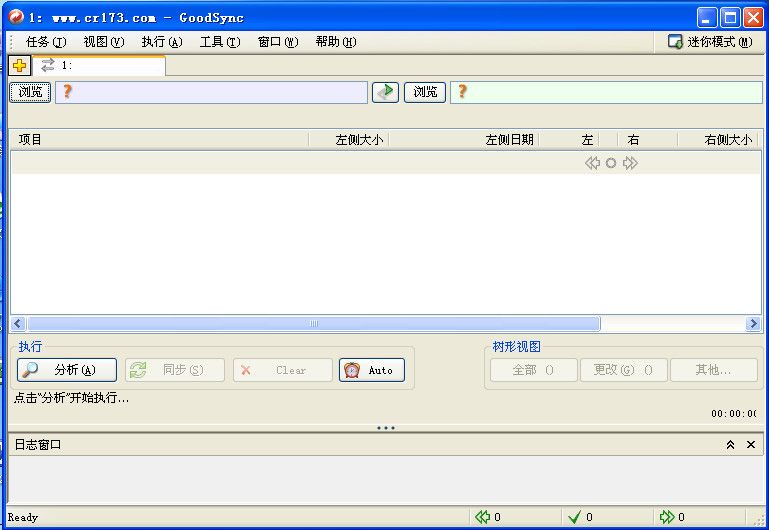Switch to 迷你模式 mini mode
Screen dimensions: 769x530
click(x=710, y=42)
